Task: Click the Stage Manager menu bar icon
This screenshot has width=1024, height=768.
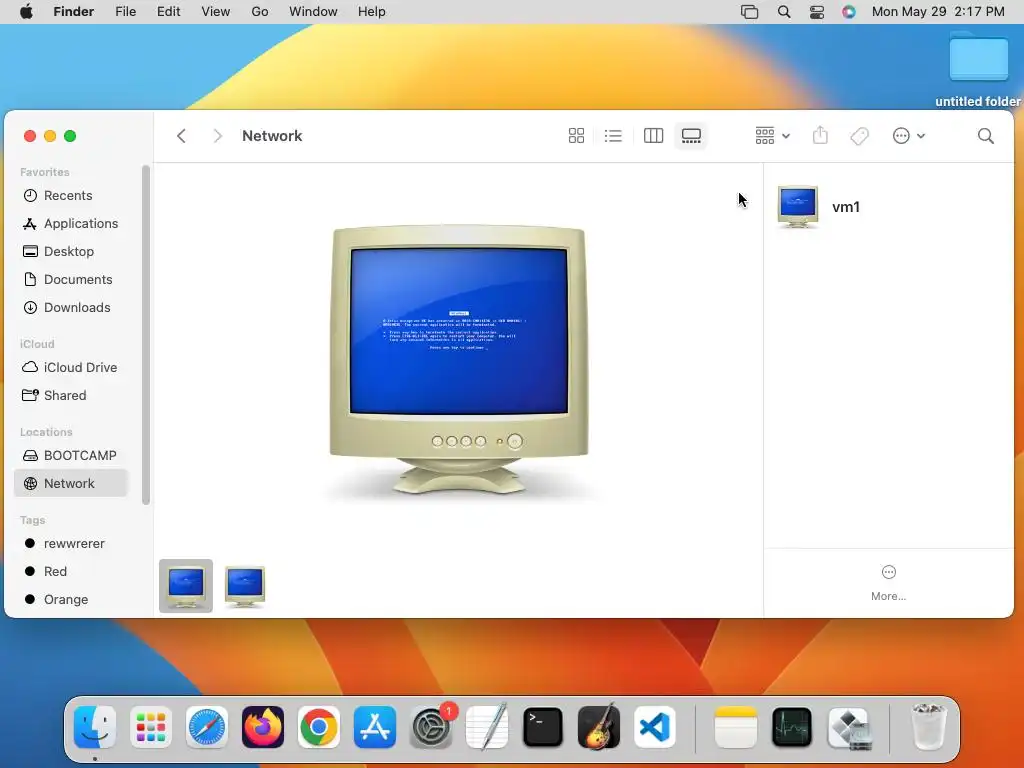Action: 749,12
